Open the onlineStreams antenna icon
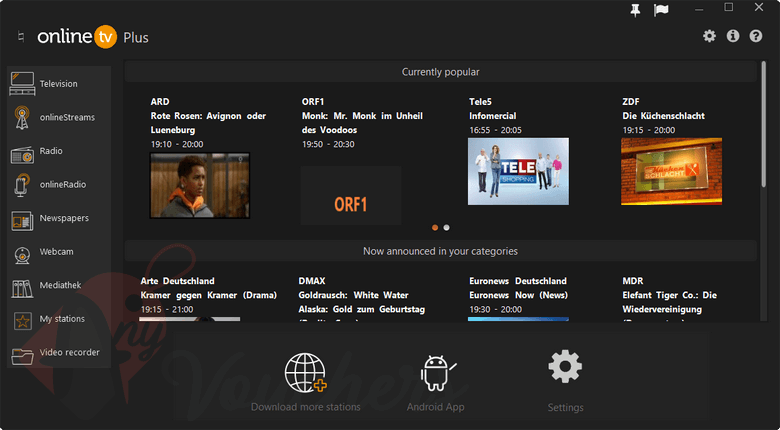 [x=22, y=117]
